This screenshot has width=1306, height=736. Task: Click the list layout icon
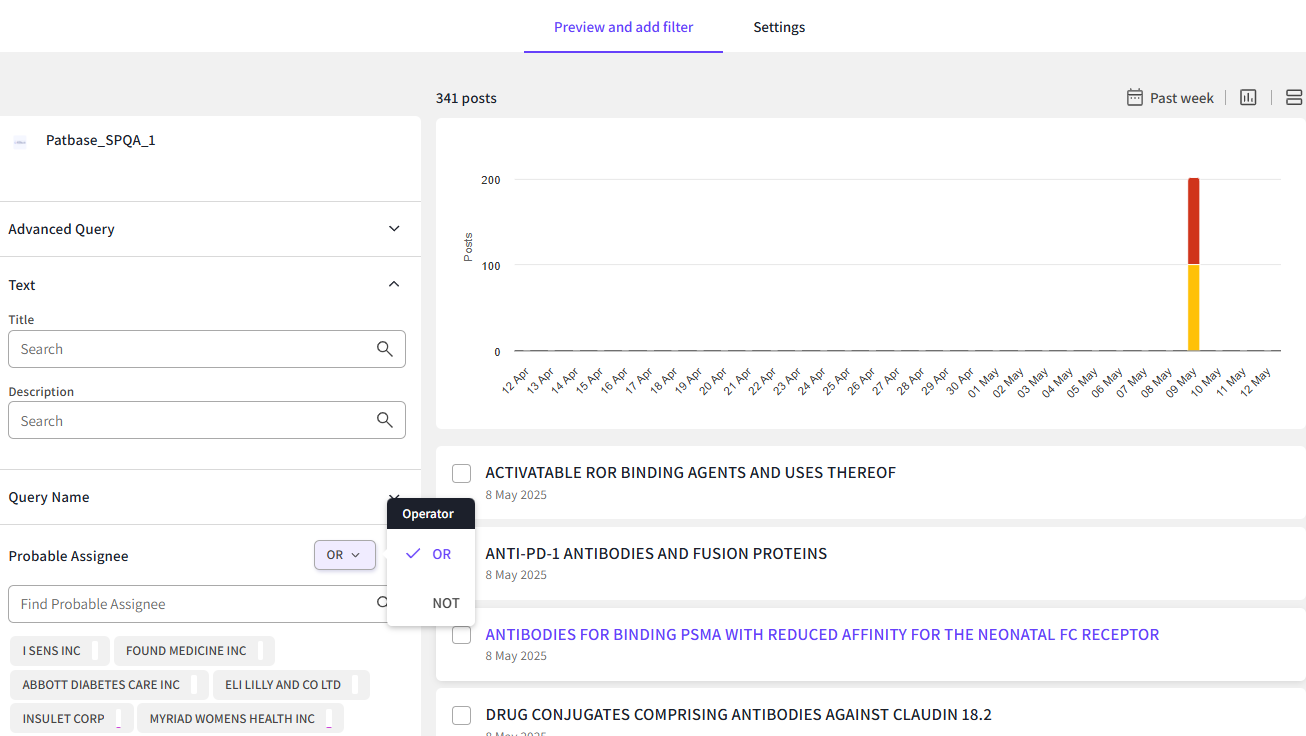1293,97
